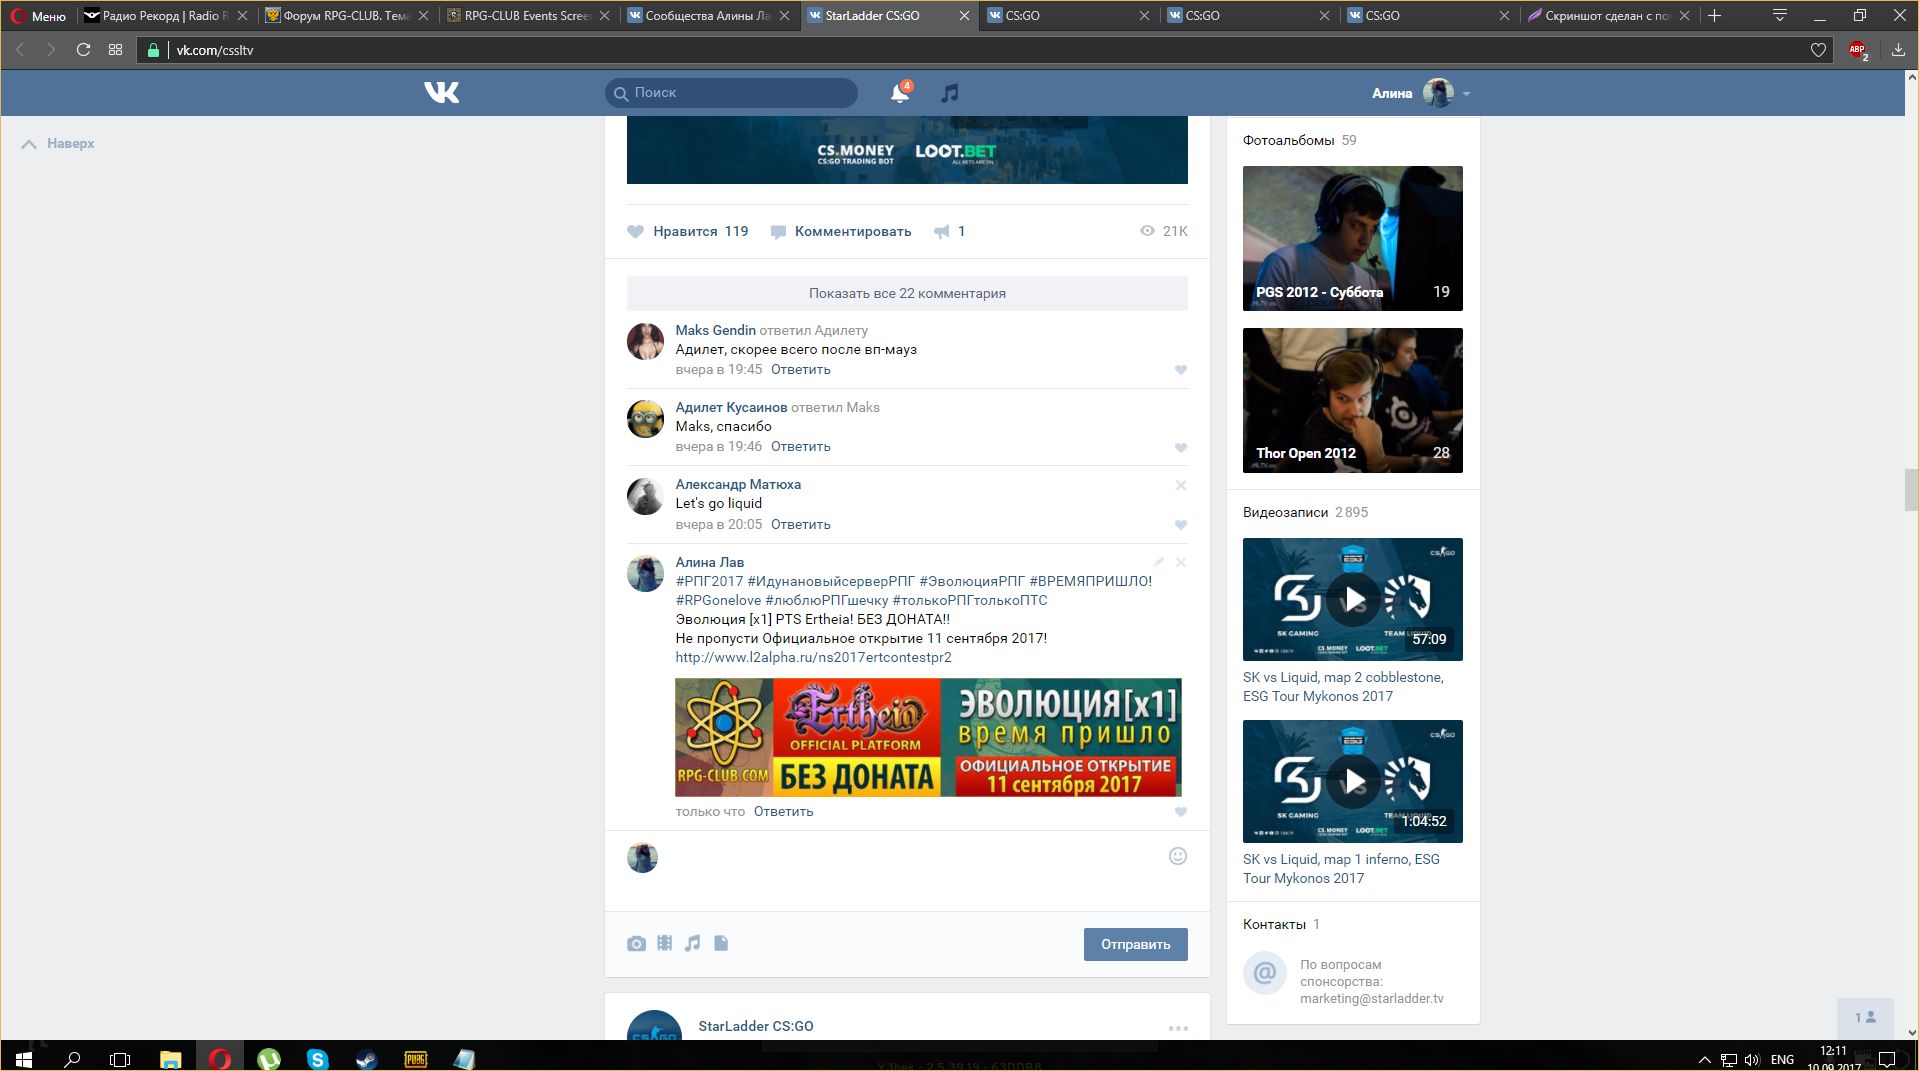Send the comment with Отправить
This screenshot has width=1919, height=1071.
point(1135,944)
